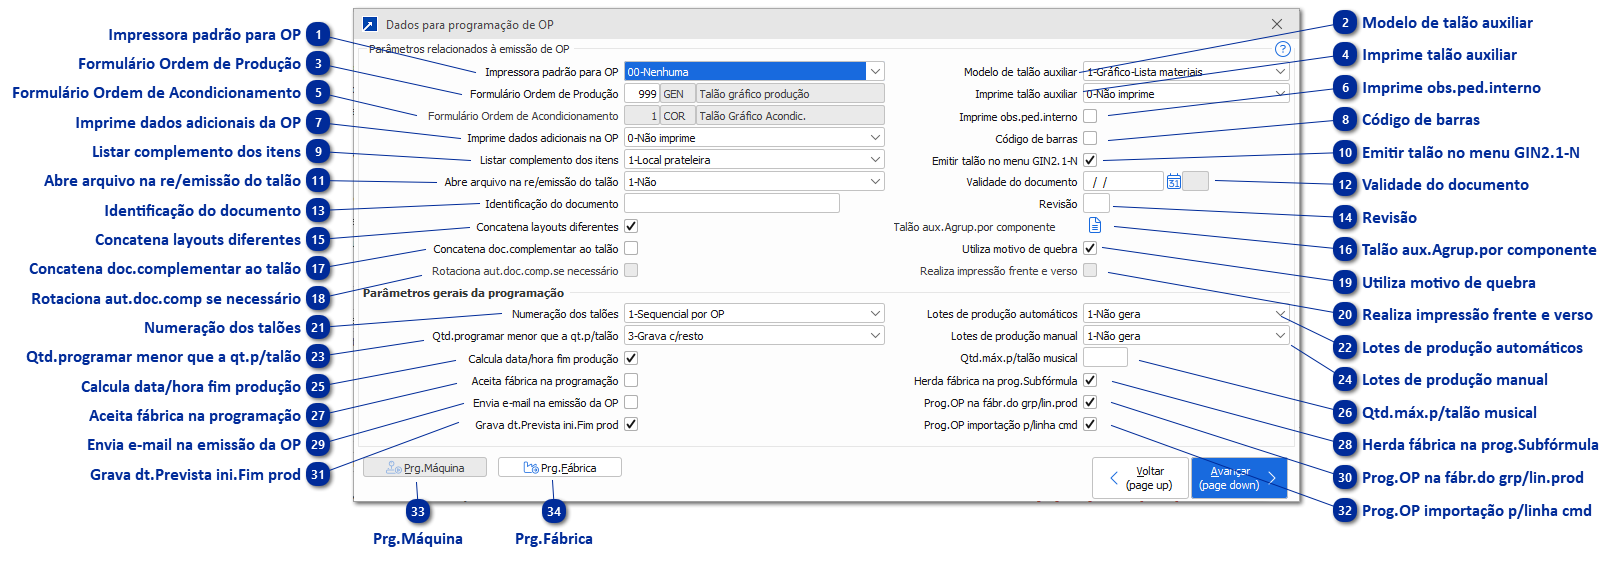
Task: Open the Impressora padrão para OP dropdown
Action: 875,72
